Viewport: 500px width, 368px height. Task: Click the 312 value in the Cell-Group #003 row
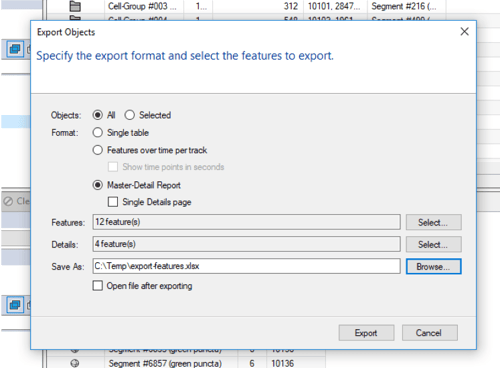291,6
